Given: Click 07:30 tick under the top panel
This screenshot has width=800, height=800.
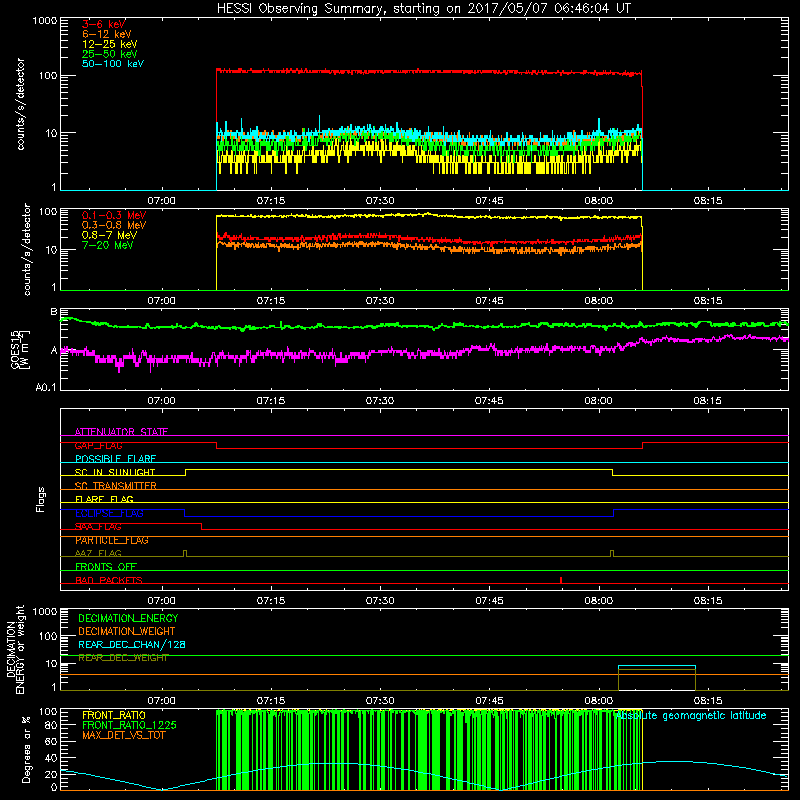Looking at the screenshot, I should click(x=380, y=201).
